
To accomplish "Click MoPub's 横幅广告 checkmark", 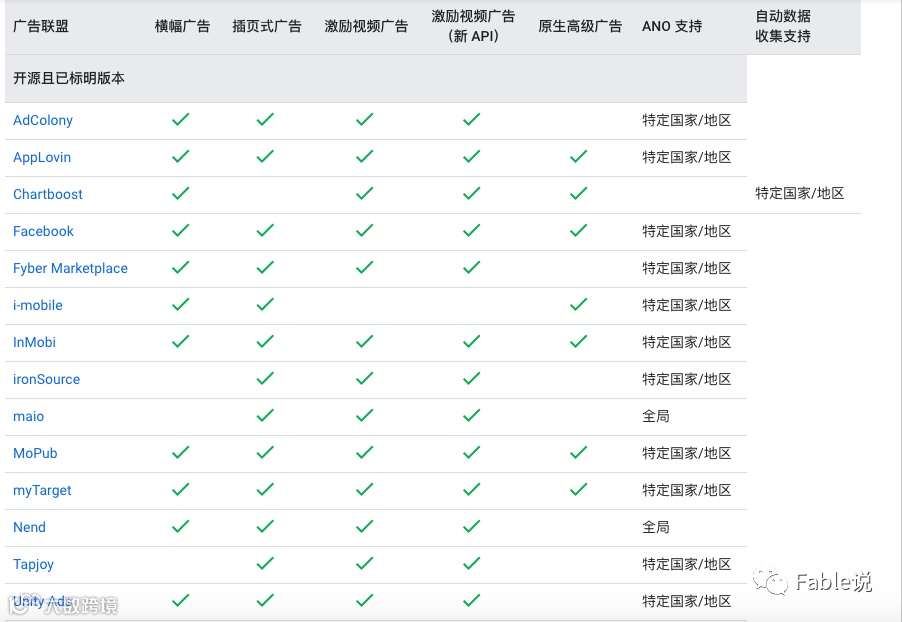I will (181, 453).
